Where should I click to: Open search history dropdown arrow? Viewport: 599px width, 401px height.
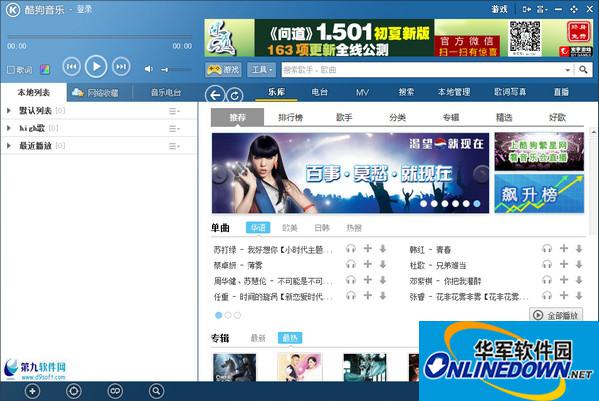coord(568,70)
